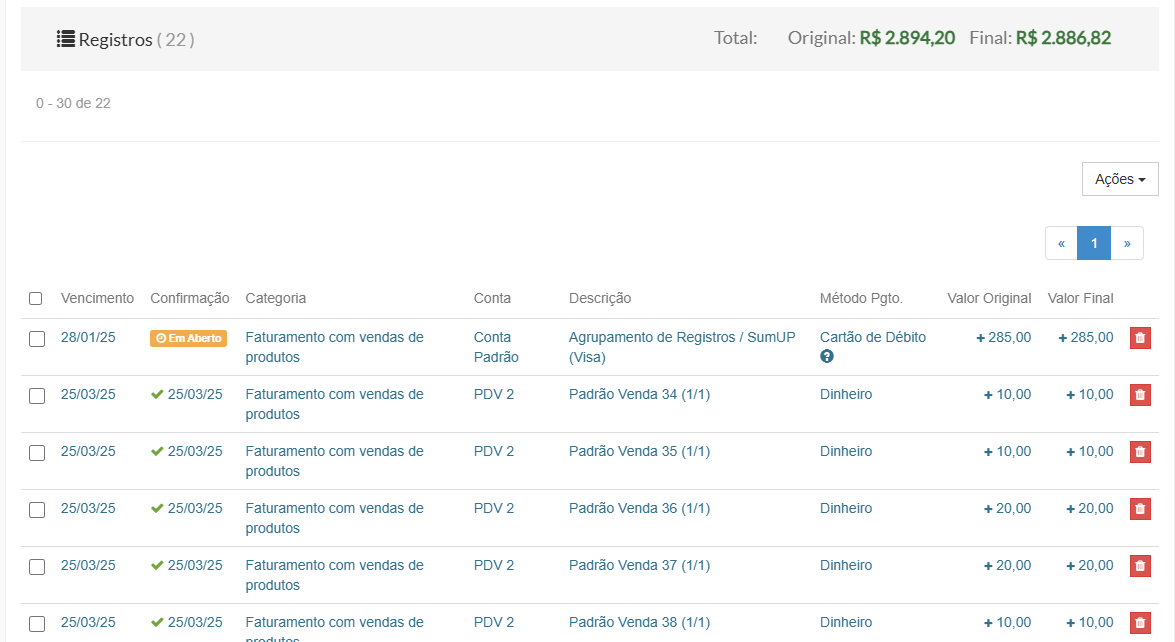
Task: Delete the Padrão Venda 38 entry
Action: click(1140, 623)
